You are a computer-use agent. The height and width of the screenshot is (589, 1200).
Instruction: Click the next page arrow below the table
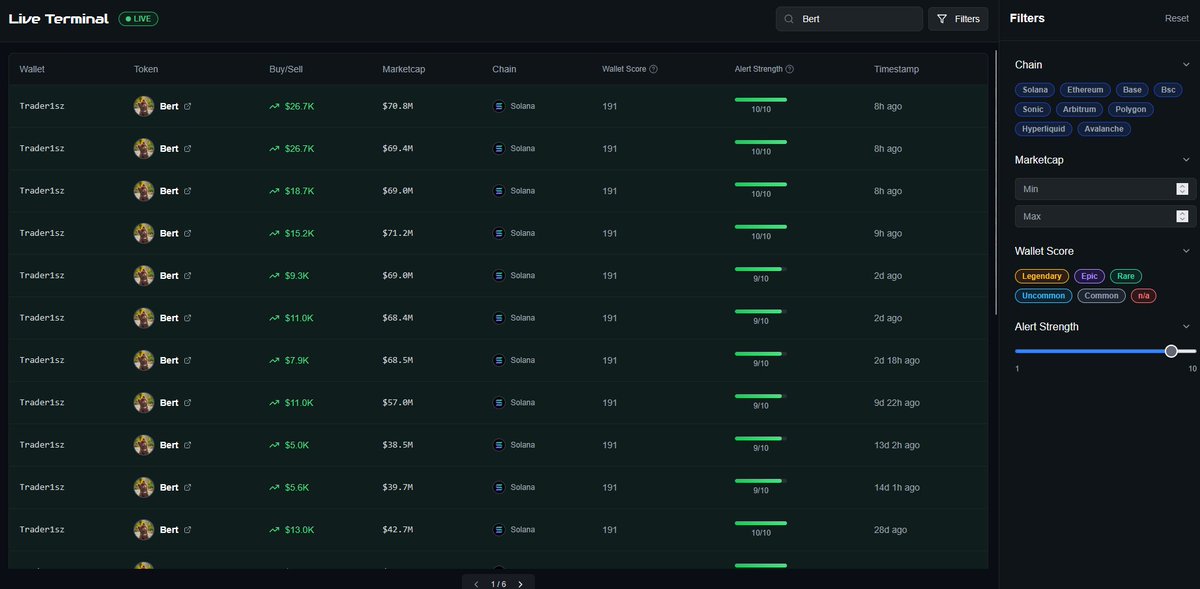(x=520, y=583)
